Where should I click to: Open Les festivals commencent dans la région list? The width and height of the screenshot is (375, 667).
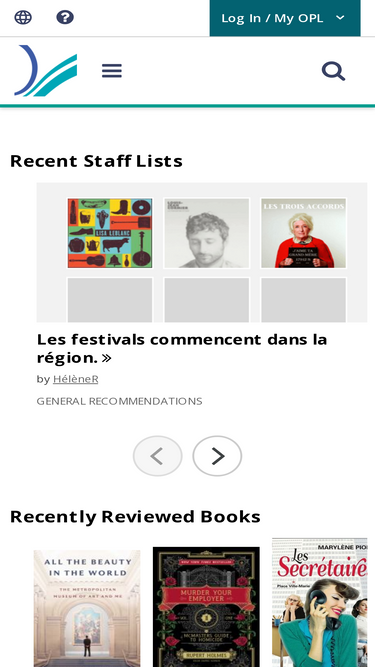coord(182,348)
